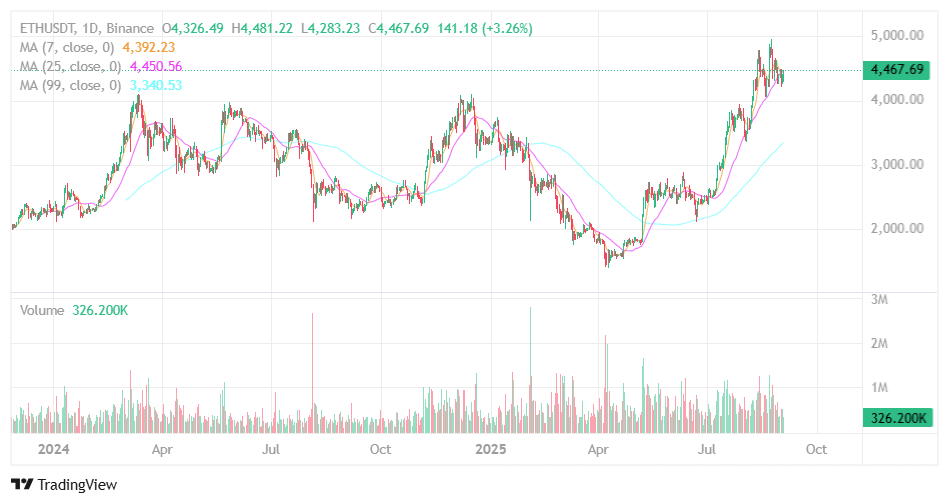Click the 2024 time axis label

click(53, 450)
